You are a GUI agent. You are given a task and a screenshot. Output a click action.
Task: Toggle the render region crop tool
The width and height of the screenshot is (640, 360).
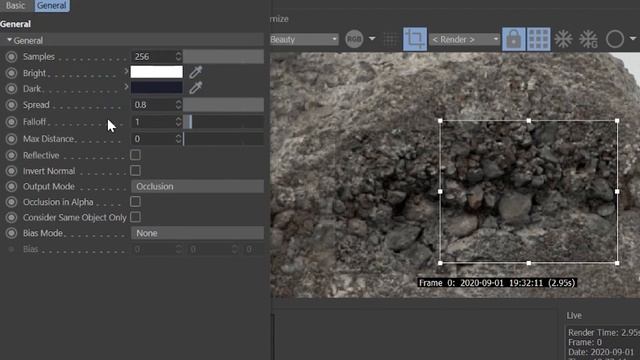click(415, 39)
